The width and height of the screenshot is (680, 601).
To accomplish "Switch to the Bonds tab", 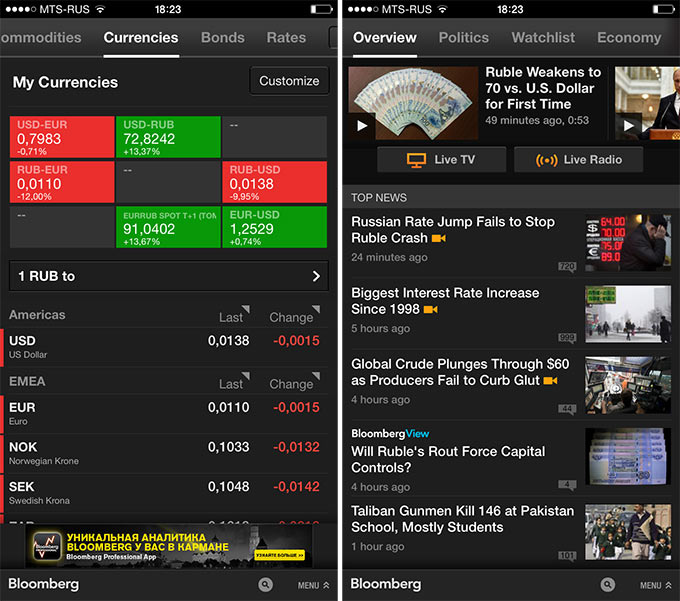I will click(222, 38).
